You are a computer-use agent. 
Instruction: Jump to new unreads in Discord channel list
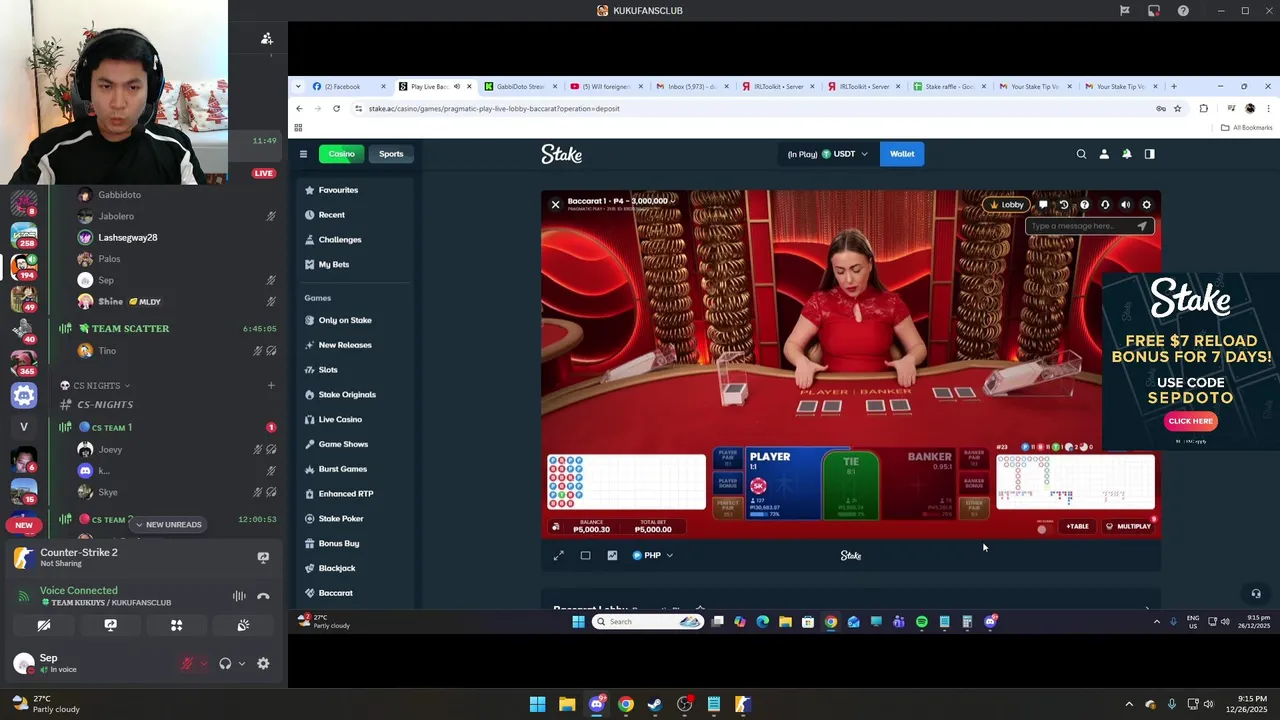point(167,524)
